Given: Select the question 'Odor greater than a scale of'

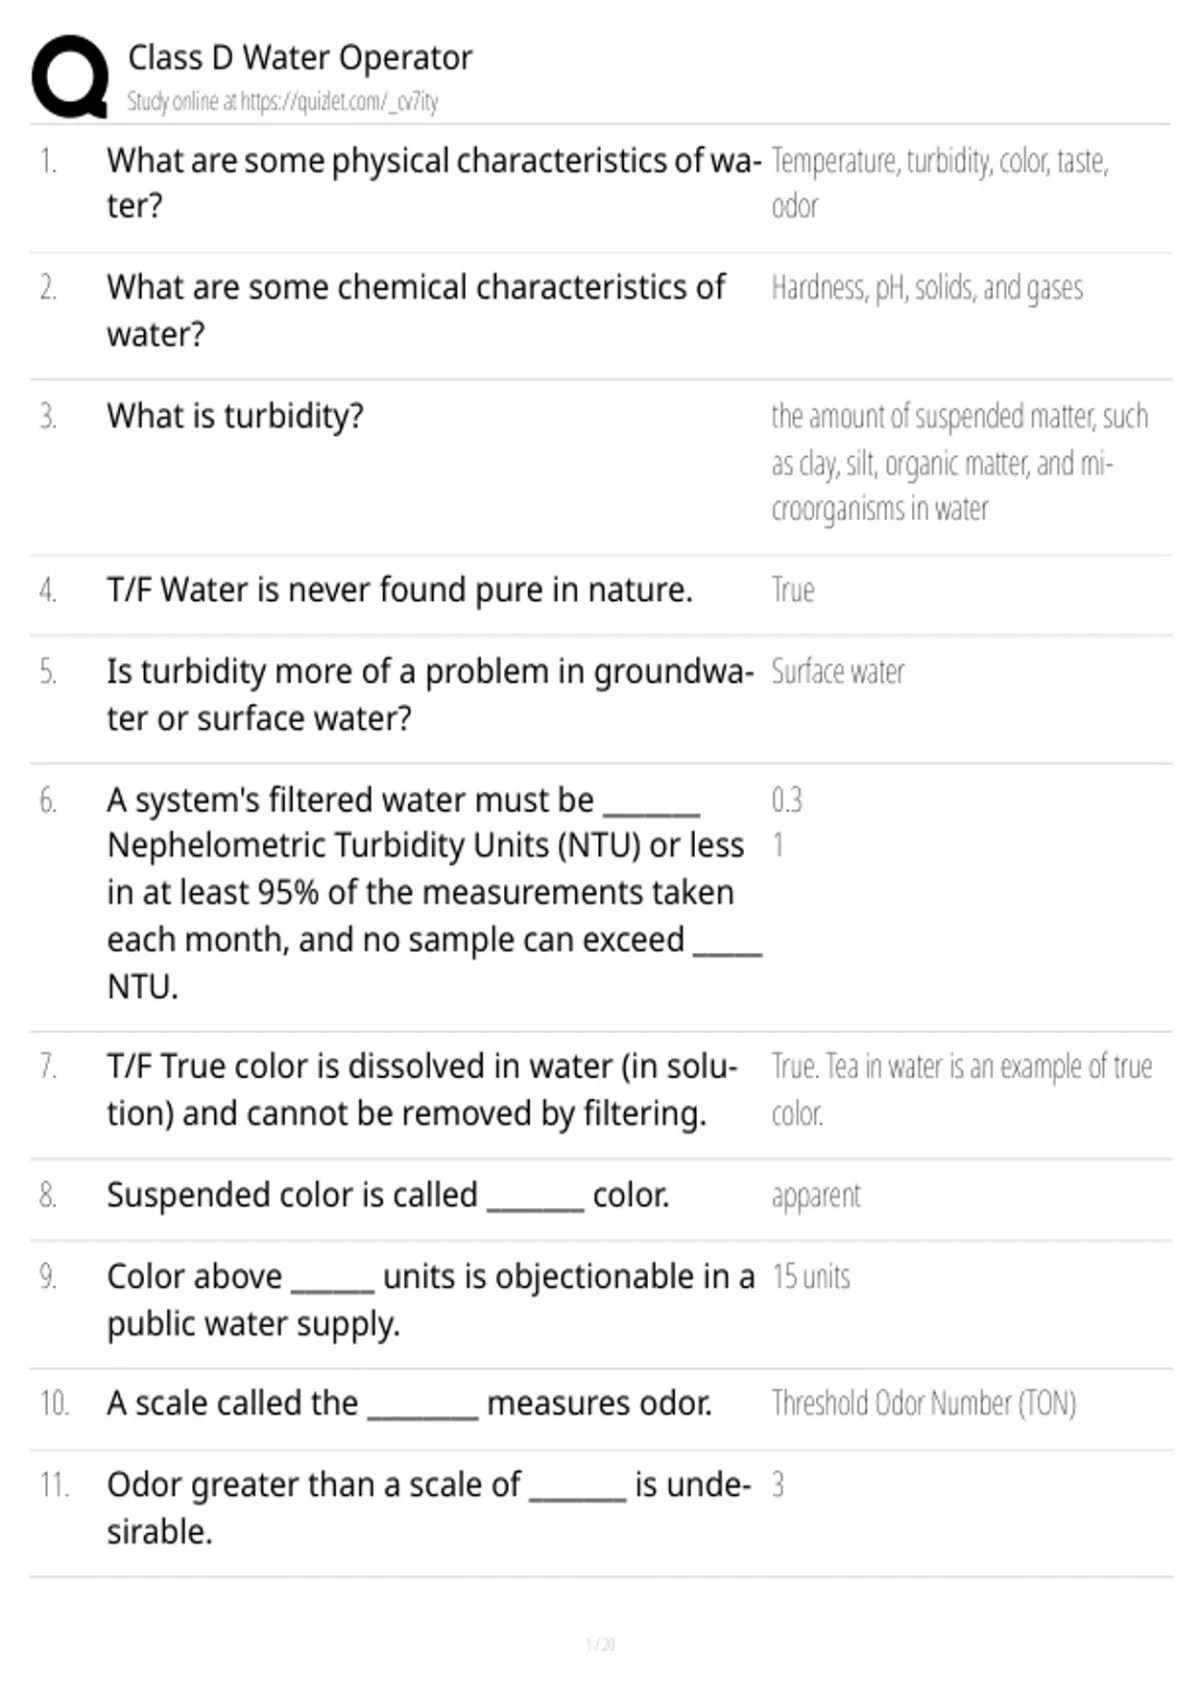Looking at the screenshot, I should click(428, 1507).
